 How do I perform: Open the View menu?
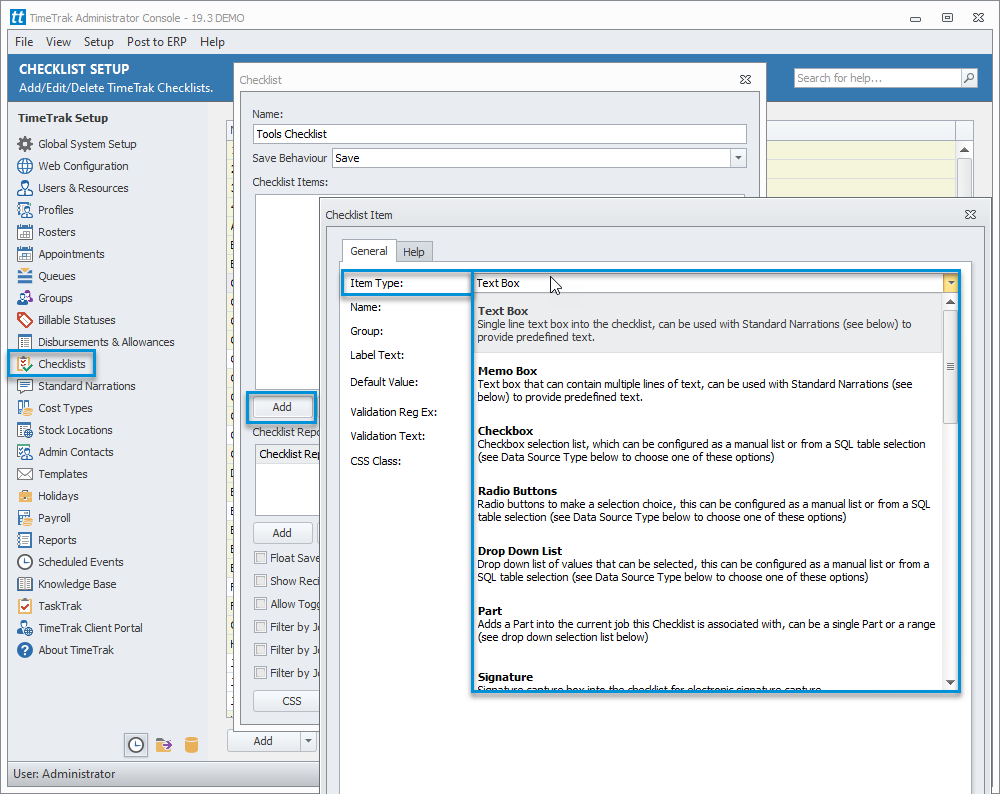pos(58,42)
